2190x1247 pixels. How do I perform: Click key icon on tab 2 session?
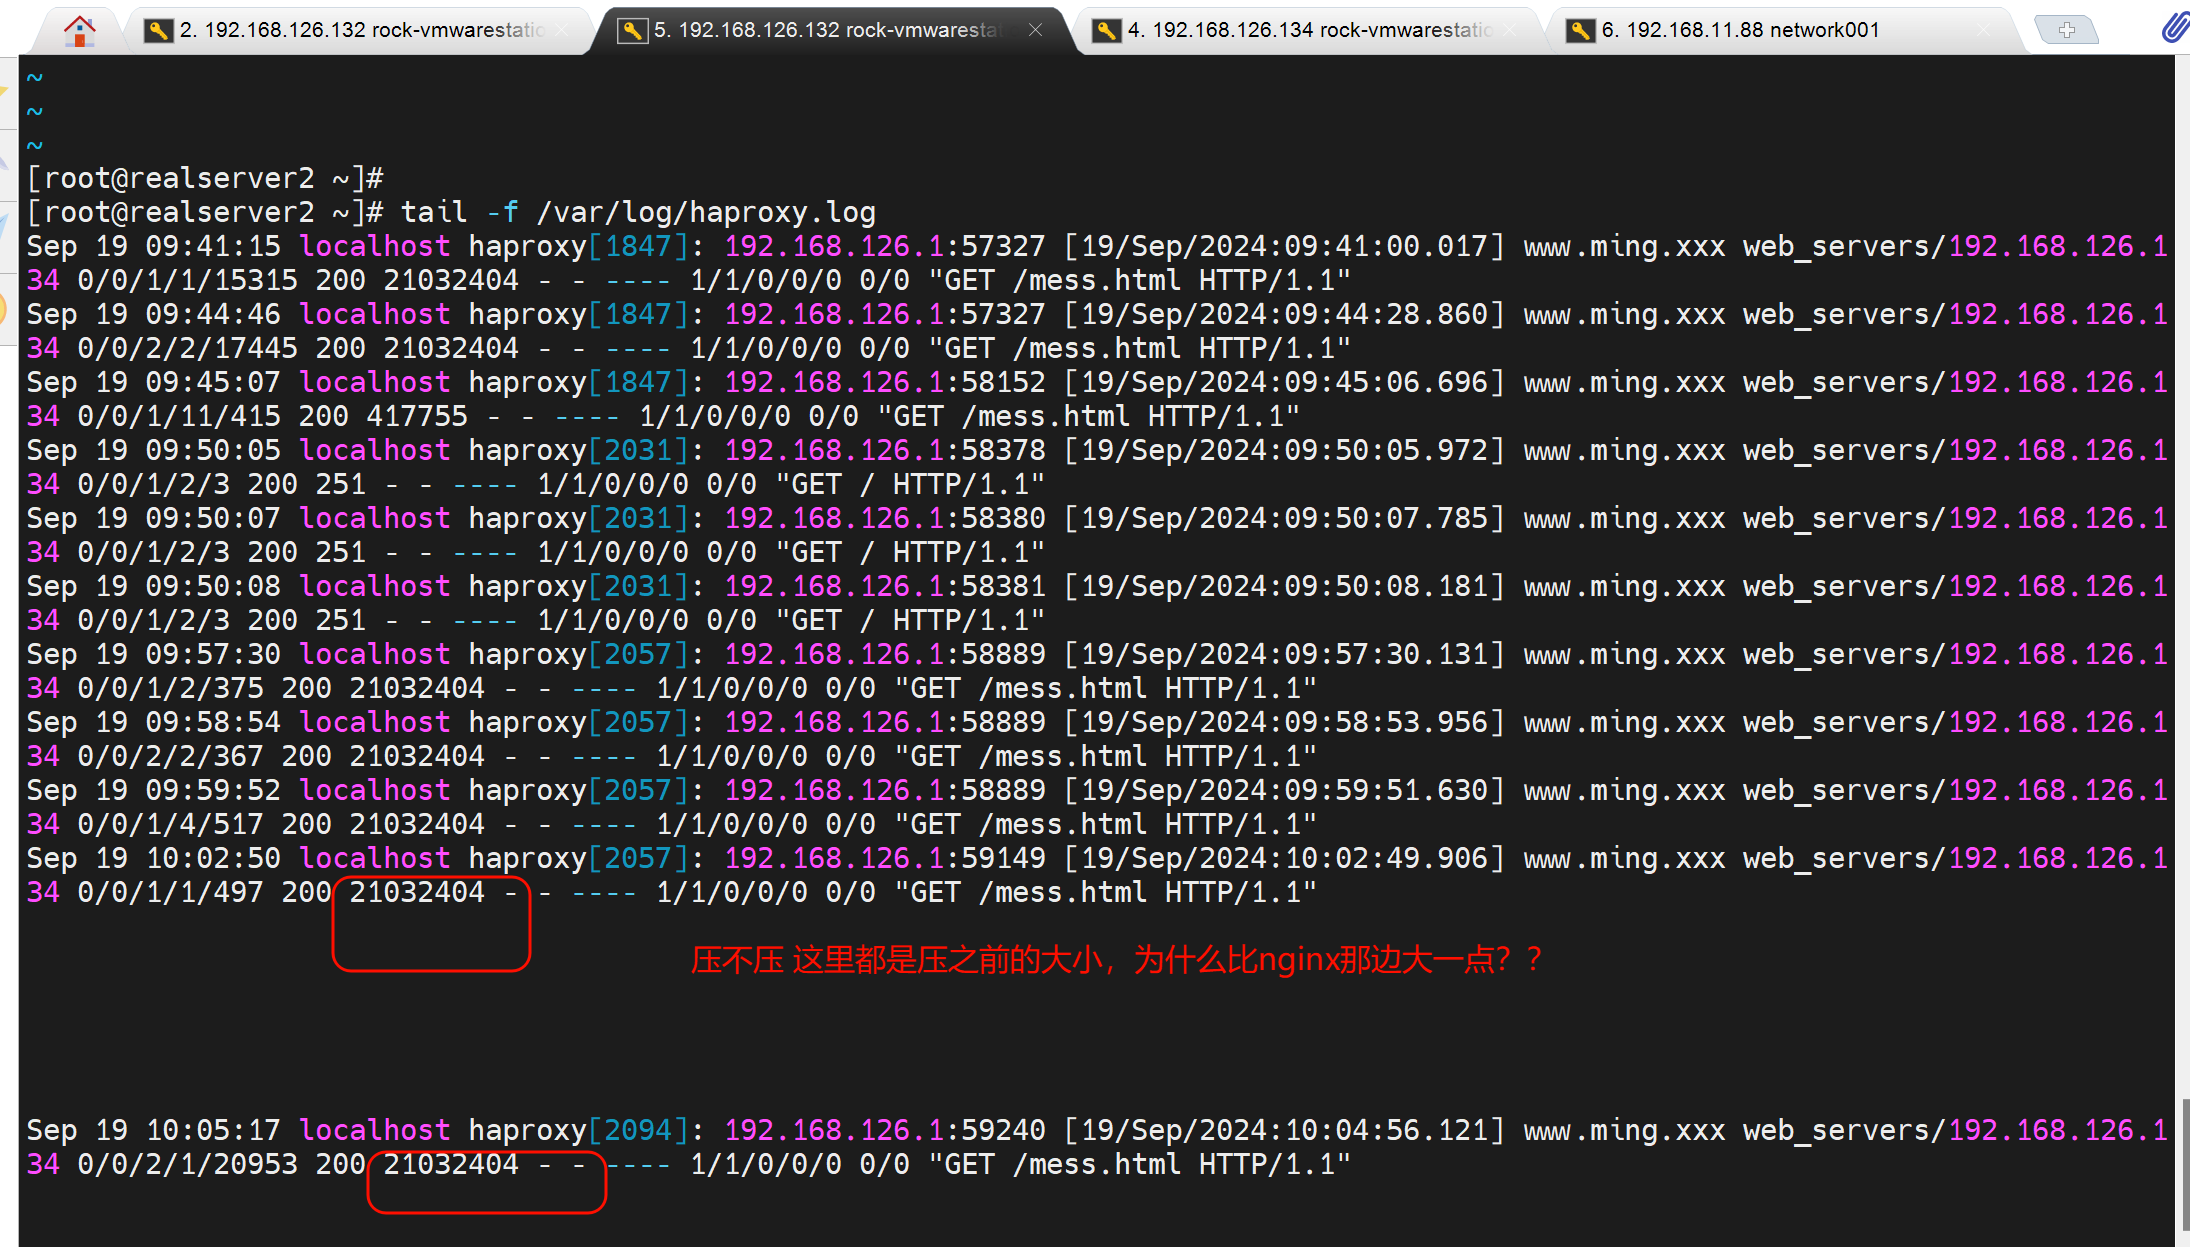[x=157, y=31]
